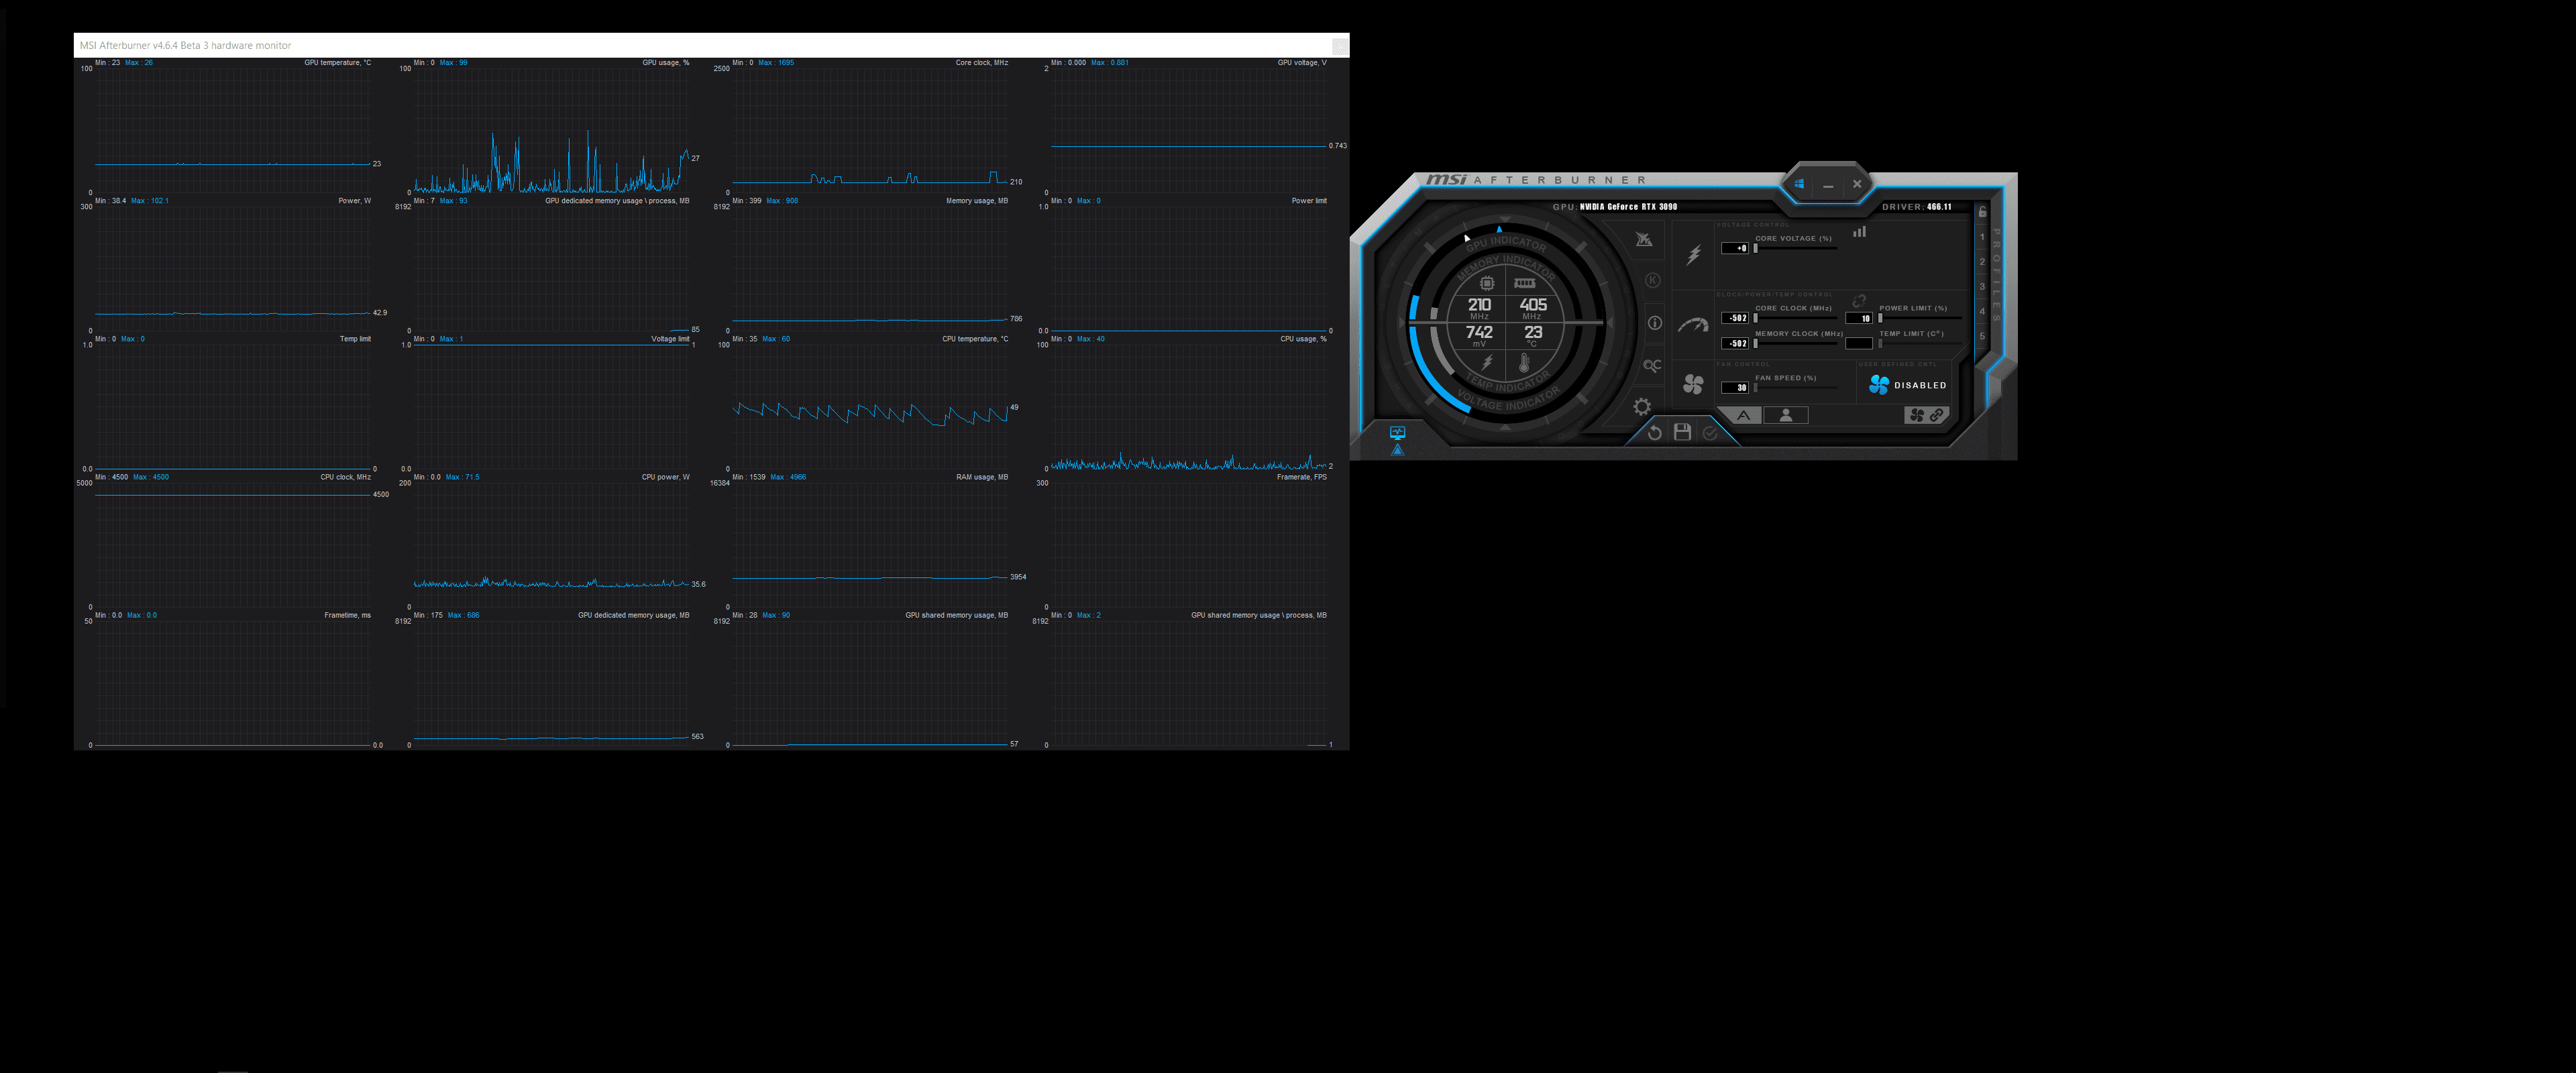Click the MSI Afterburner logo
Viewport: 2576px width, 1073px height.
click(x=1535, y=180)
